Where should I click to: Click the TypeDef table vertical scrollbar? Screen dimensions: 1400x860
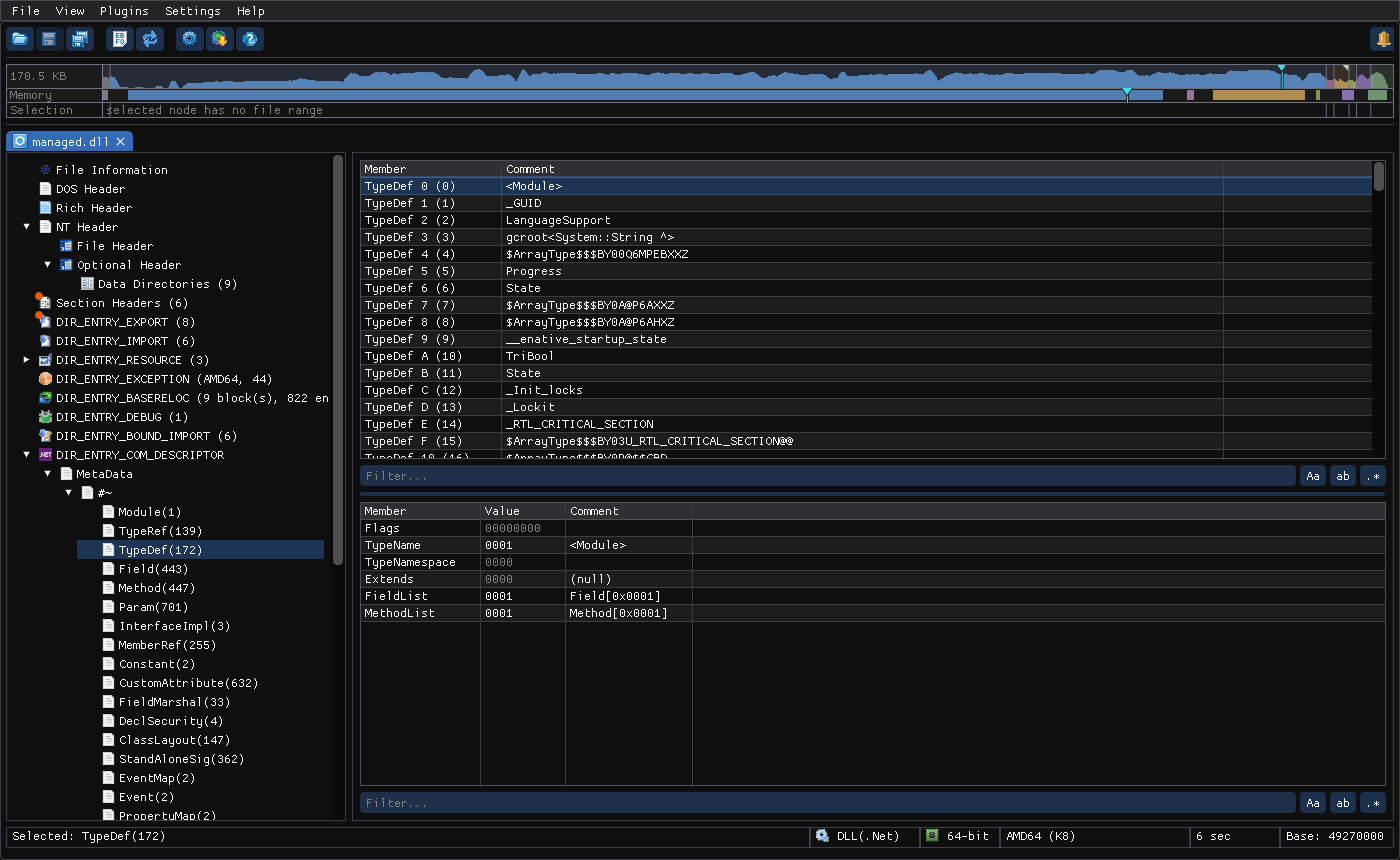click(x=1379, y=176)
